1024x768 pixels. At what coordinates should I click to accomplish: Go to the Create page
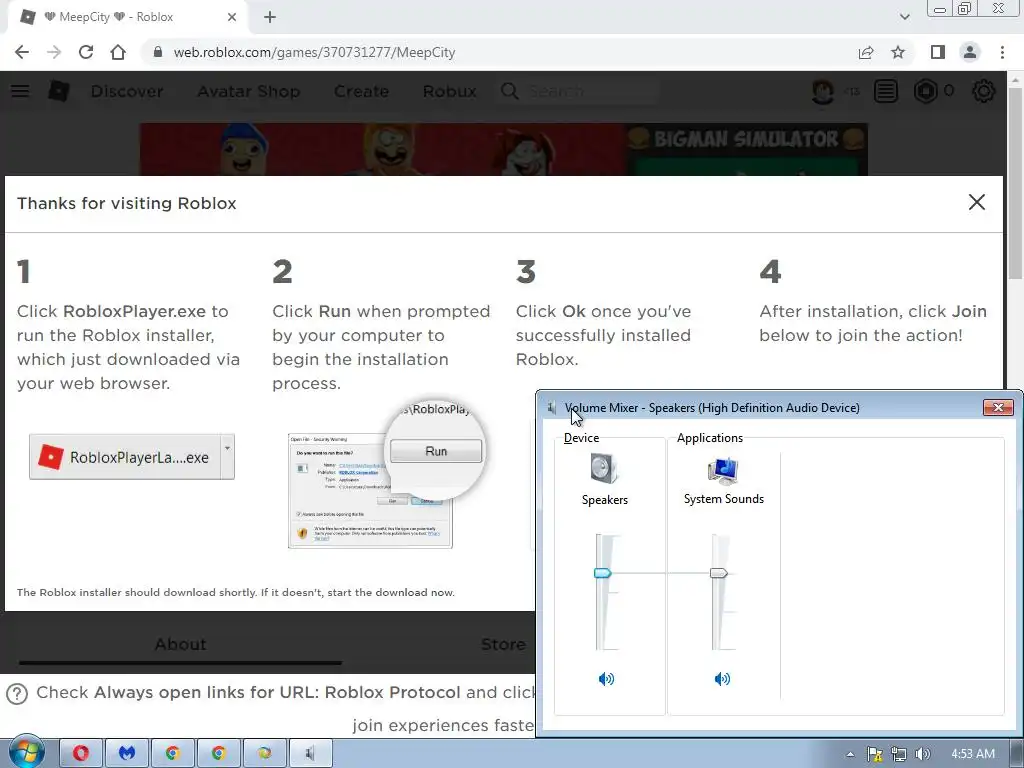[361, 91]
